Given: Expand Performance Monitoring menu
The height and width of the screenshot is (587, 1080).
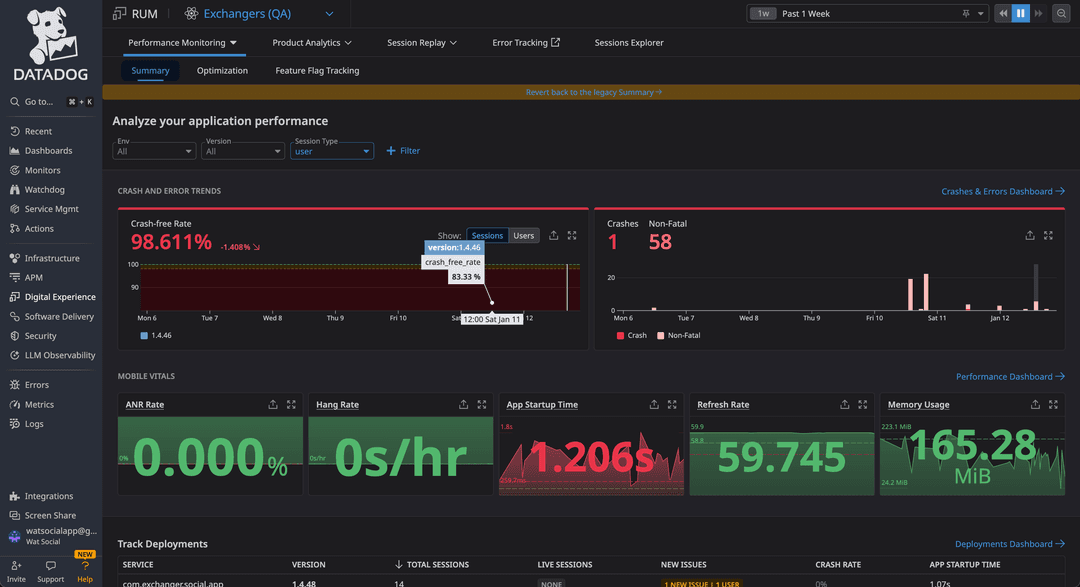Looking at the screenshot, I should 183,43.
